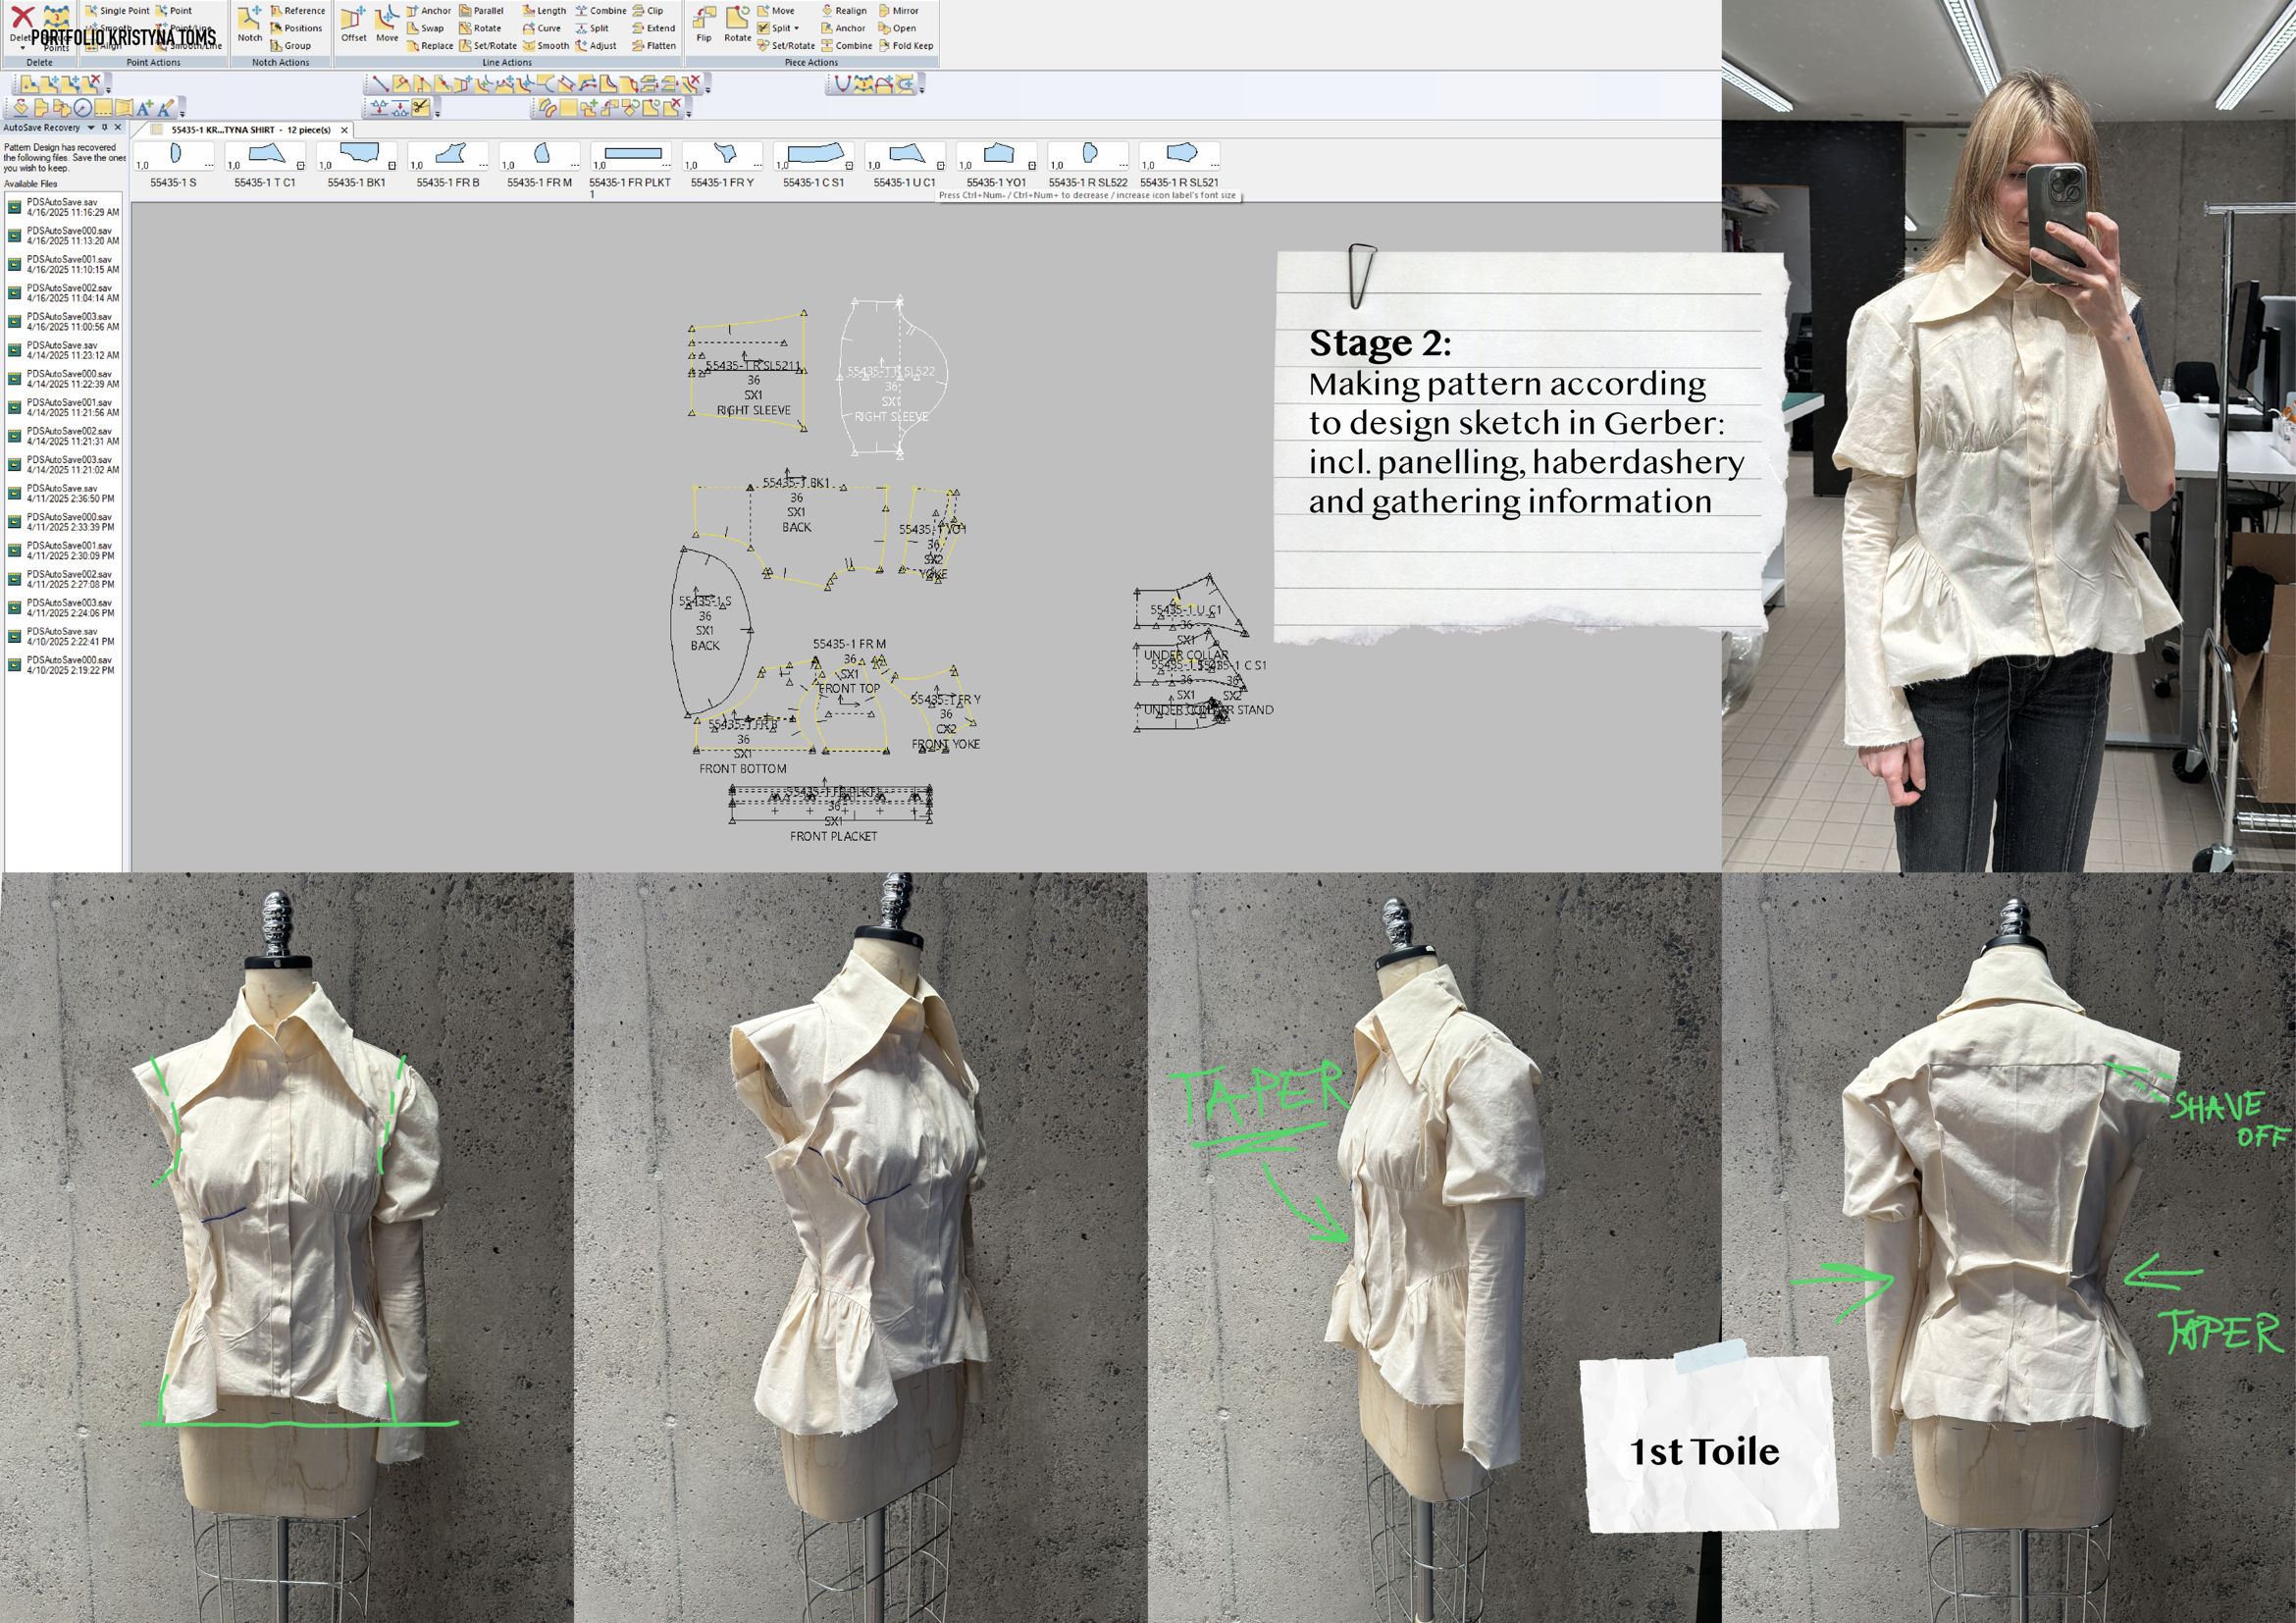The image size is (2296, 1623).
Task: Close the 55435-1 SHIRT document tab
Action: (x=344, y=130)
